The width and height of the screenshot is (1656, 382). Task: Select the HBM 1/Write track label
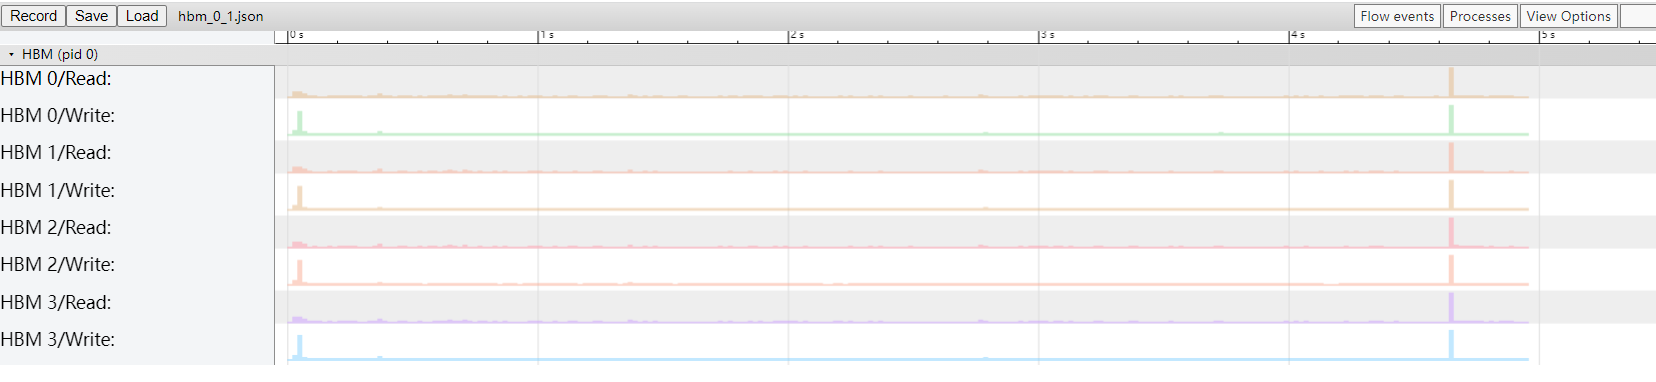[x=58, y=191]
